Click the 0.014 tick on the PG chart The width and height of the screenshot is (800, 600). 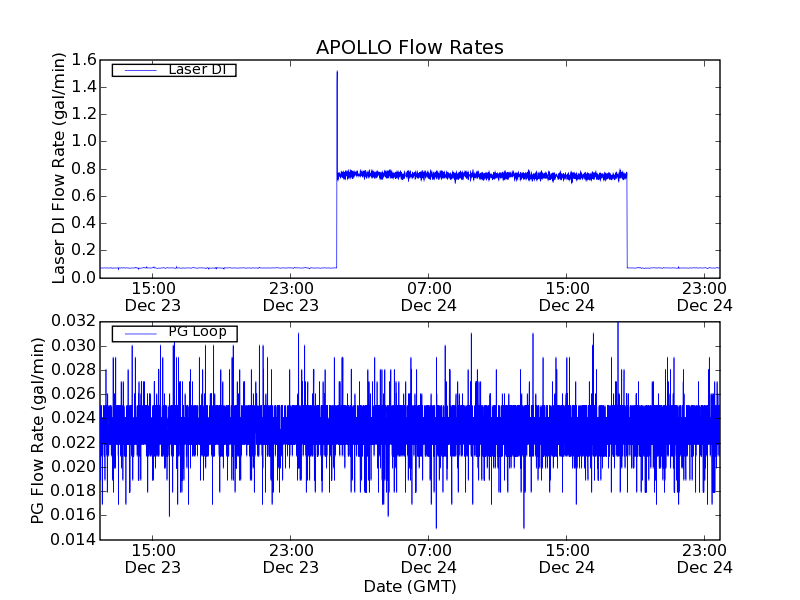73,539
